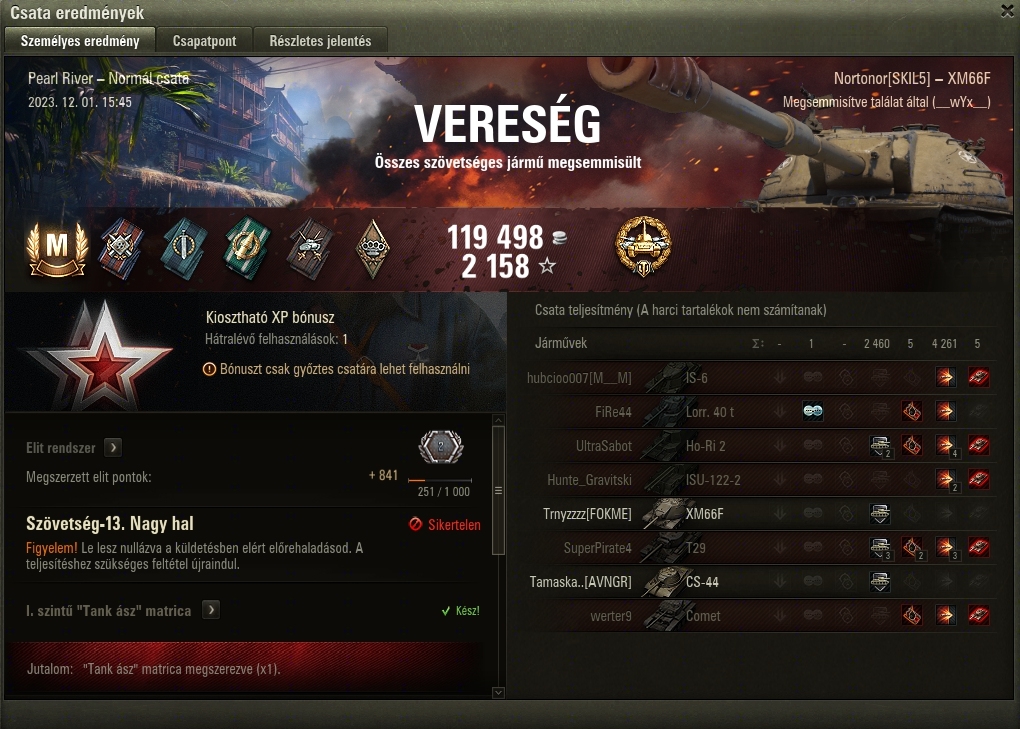
Task: Click the elite level 2 badge icon
Action: click(440, 447)
